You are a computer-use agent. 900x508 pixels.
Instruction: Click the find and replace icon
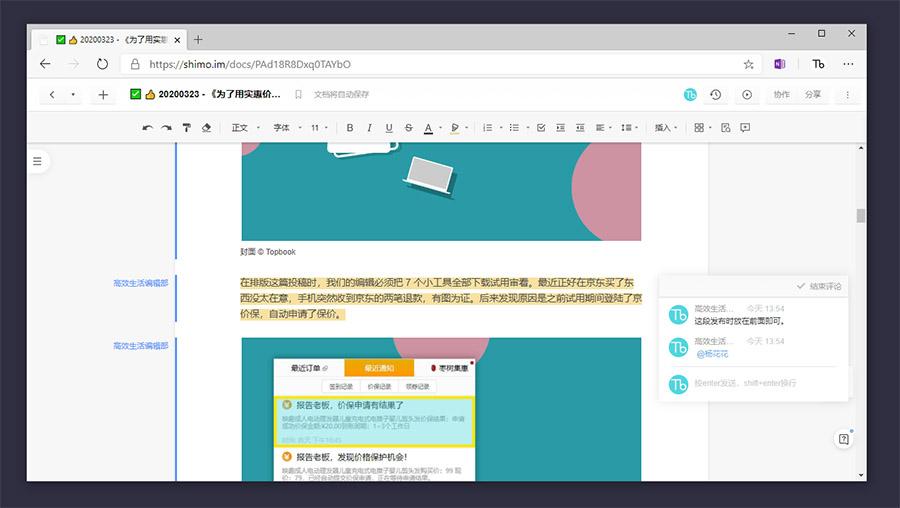coord(726,128)
